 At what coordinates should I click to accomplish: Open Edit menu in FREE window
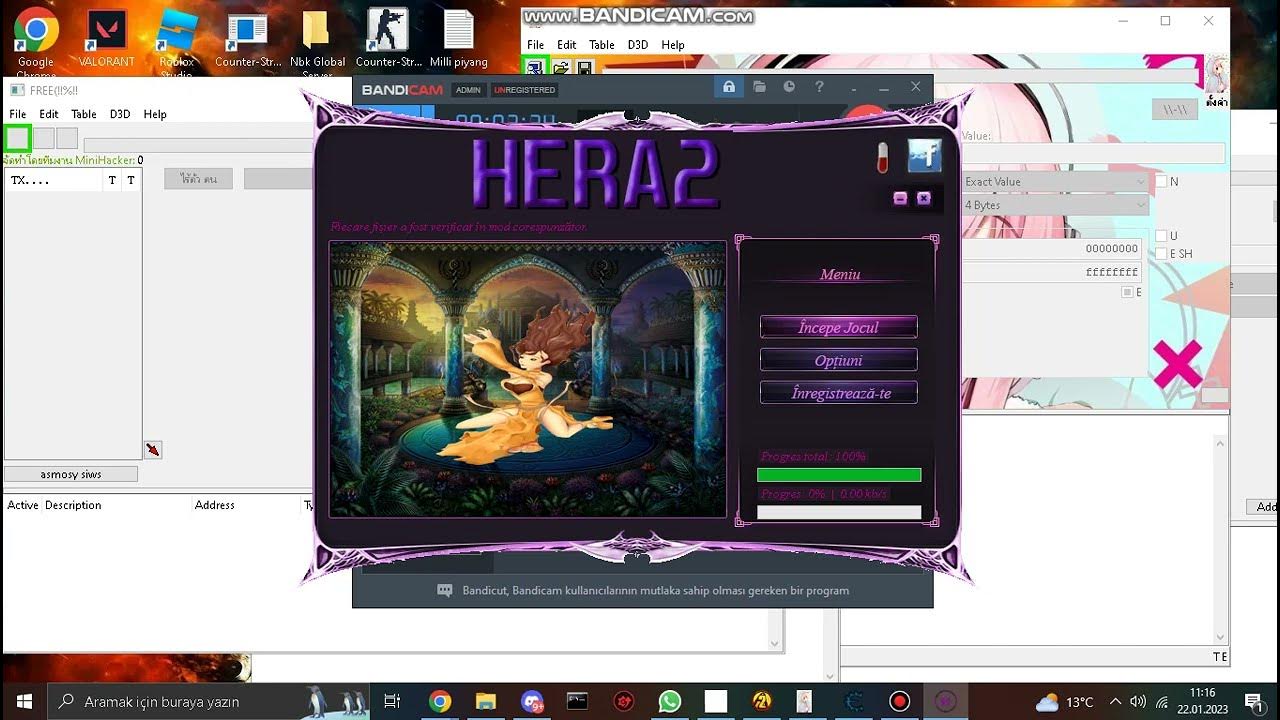(x=49, y=114)
